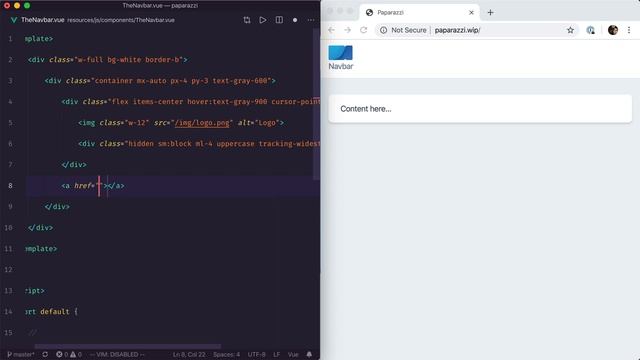The width and height of the screenshot is (640, 360).
Task: Change indentation via Spaces: 4
Action: click(227, 354)
